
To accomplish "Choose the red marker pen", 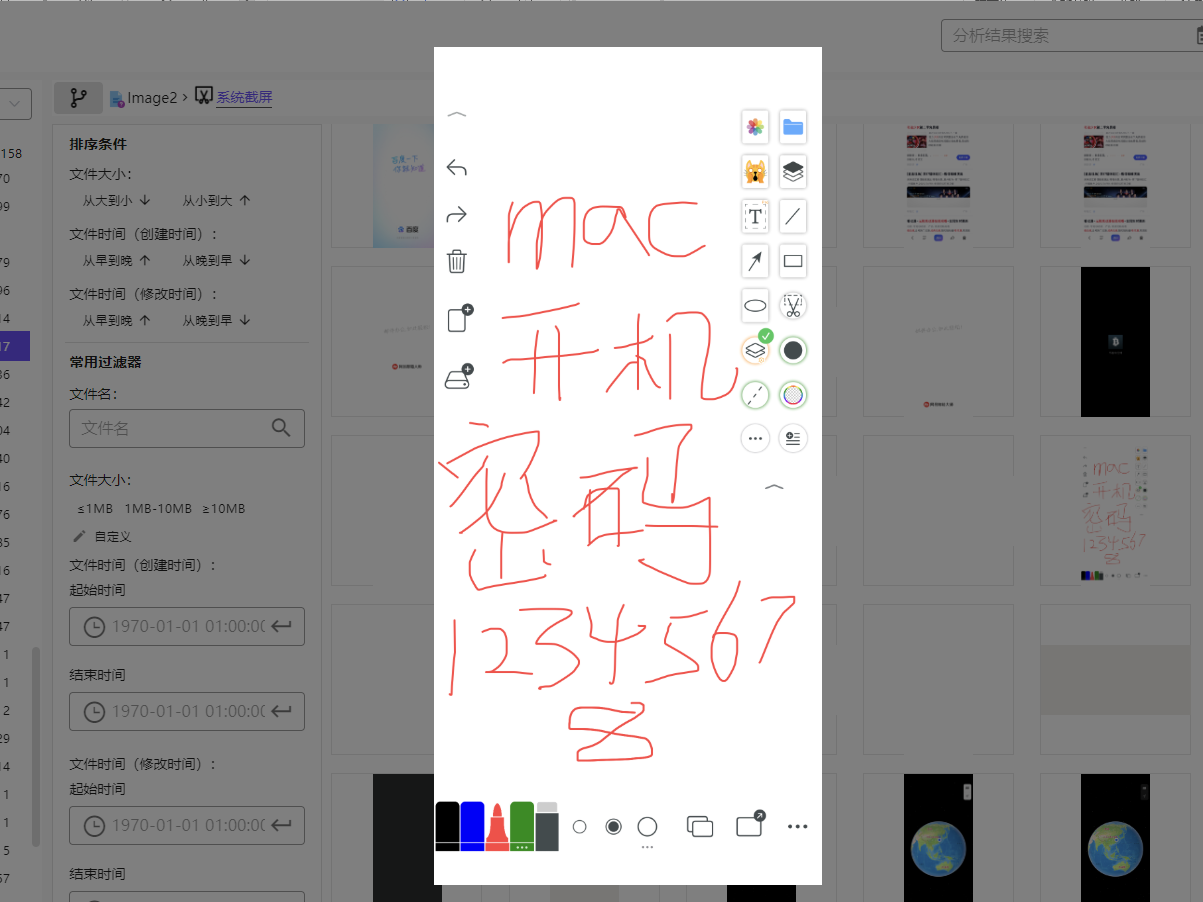I will (497, 828).
